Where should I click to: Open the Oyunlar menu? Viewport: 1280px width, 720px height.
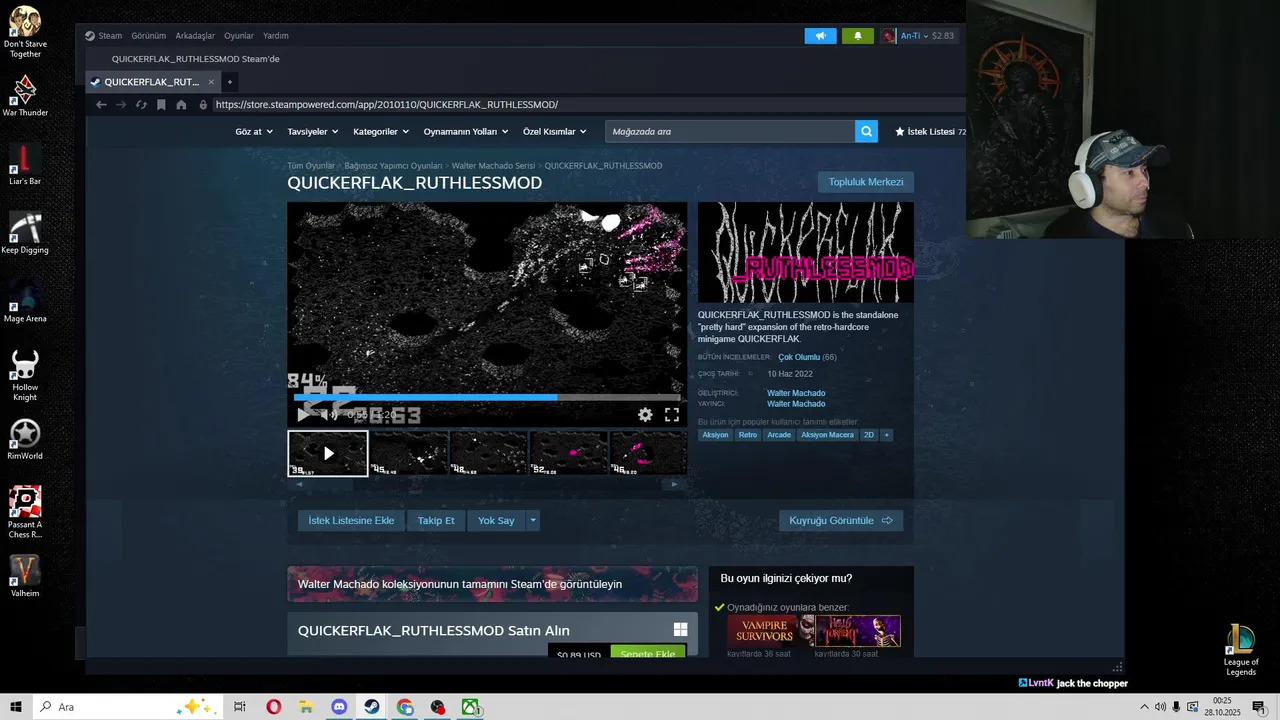(239, 36)
